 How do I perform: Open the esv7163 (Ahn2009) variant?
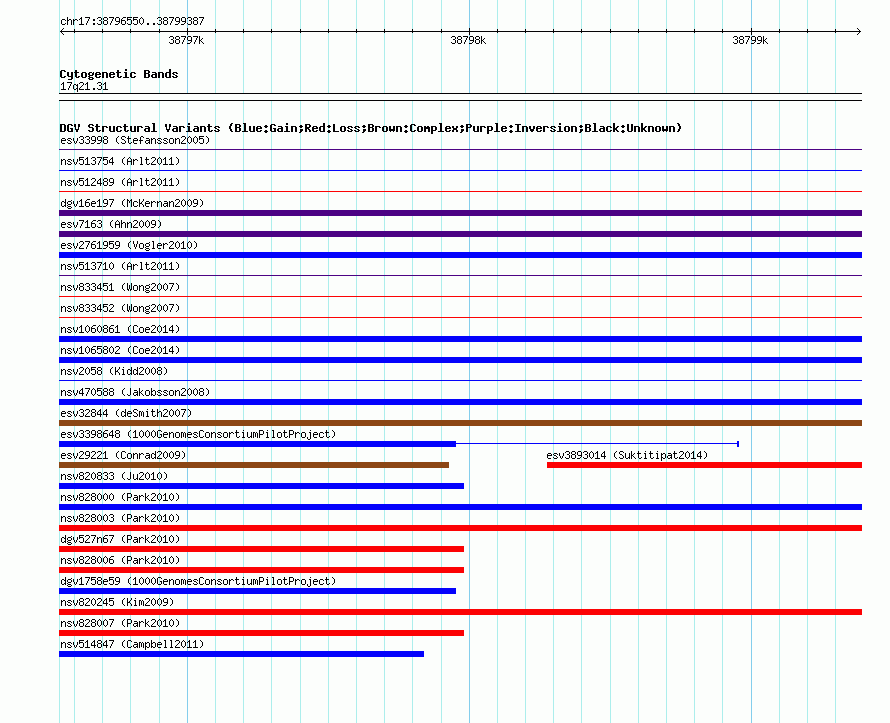pos(111,224)
